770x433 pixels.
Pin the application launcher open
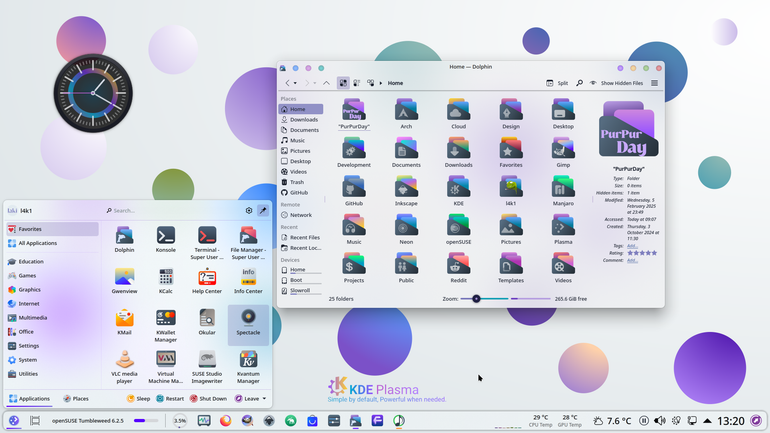263,211
